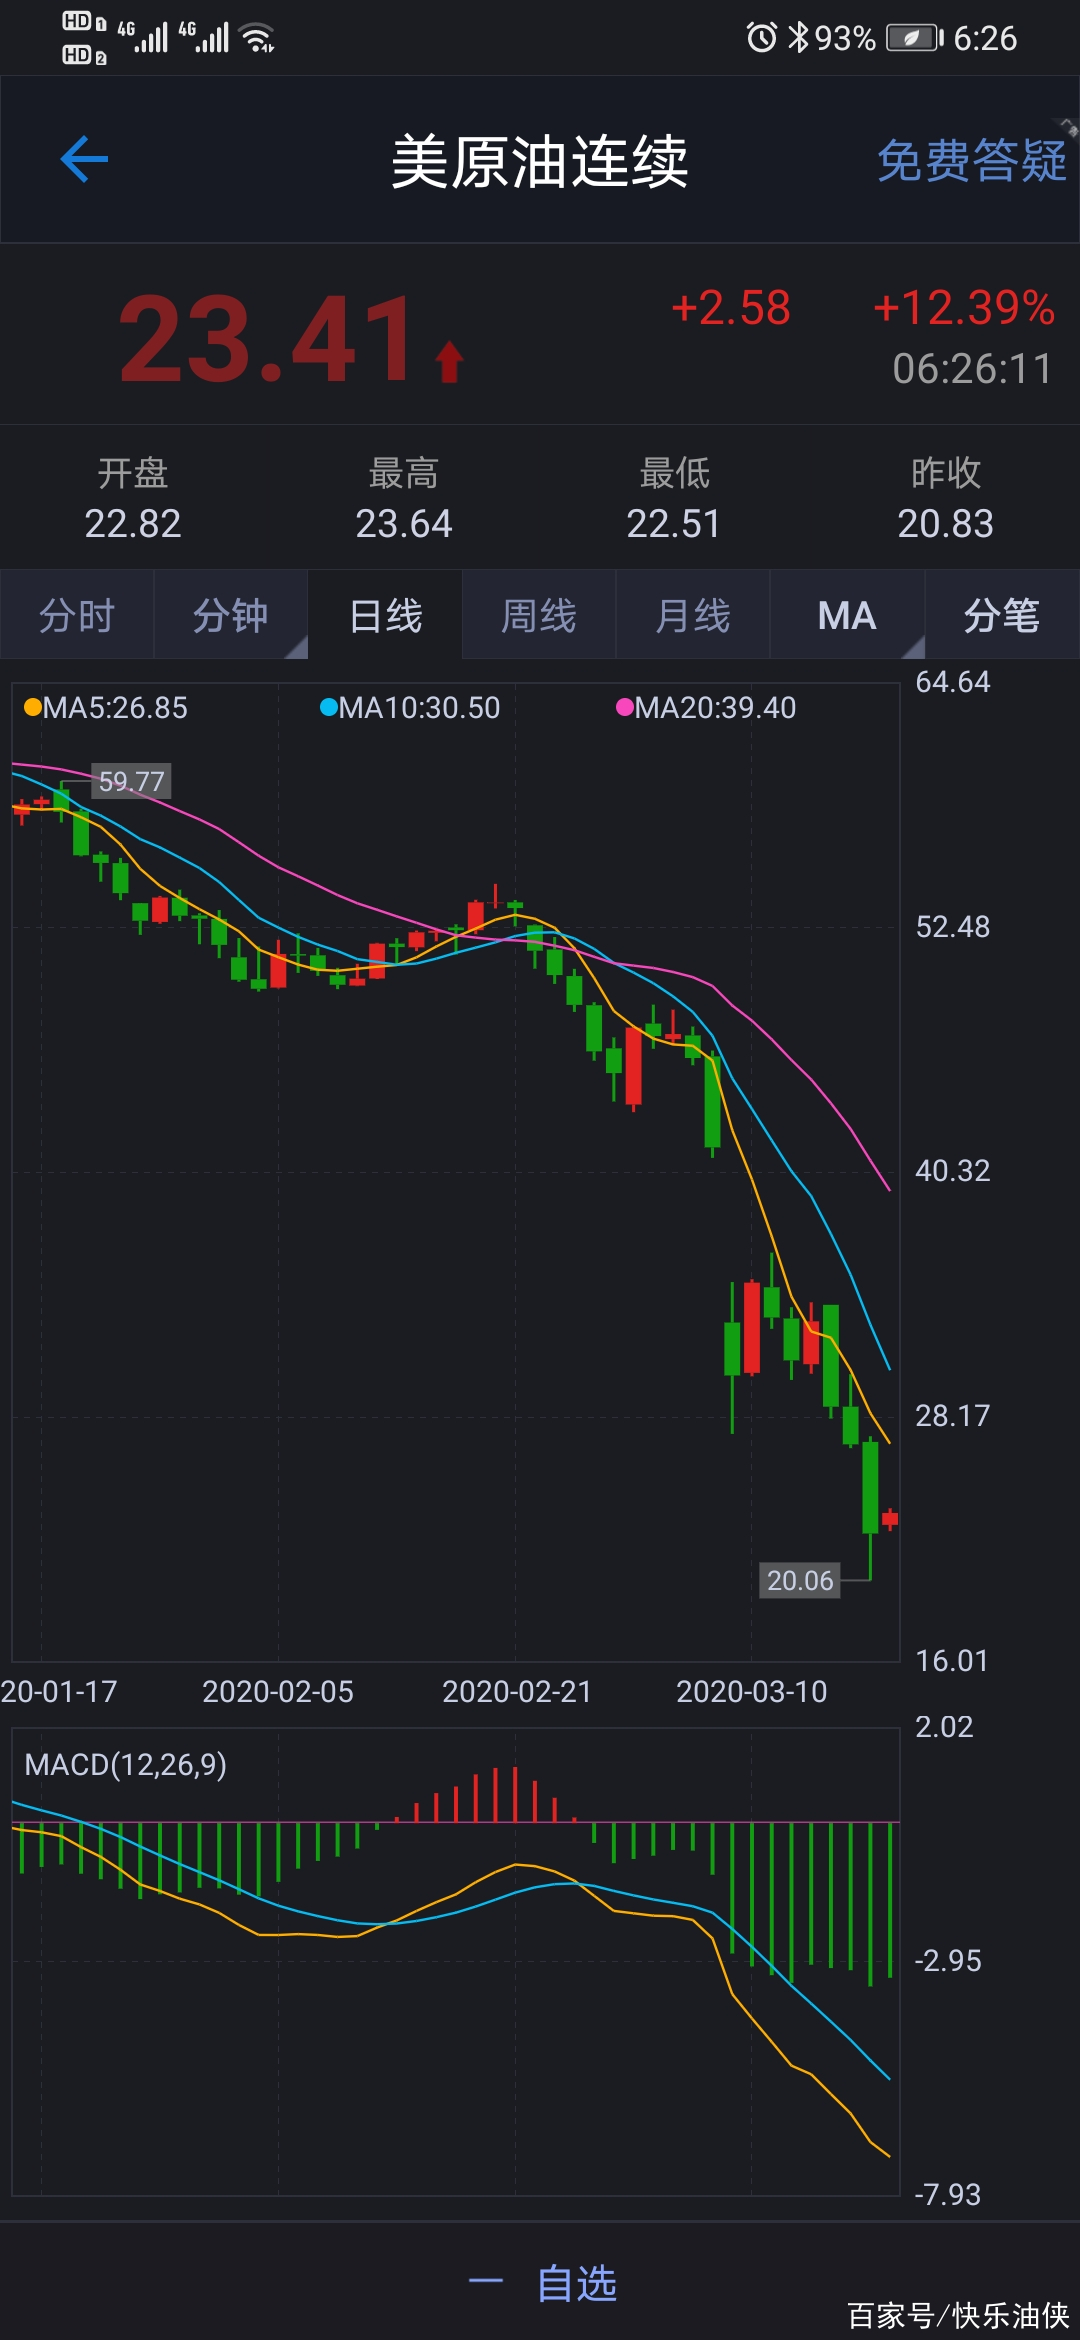Image resolution: width=1080 pixels, height=2340 pixels.
Task: Tap the 开盘 22.82 value
Action: (133, 523)
